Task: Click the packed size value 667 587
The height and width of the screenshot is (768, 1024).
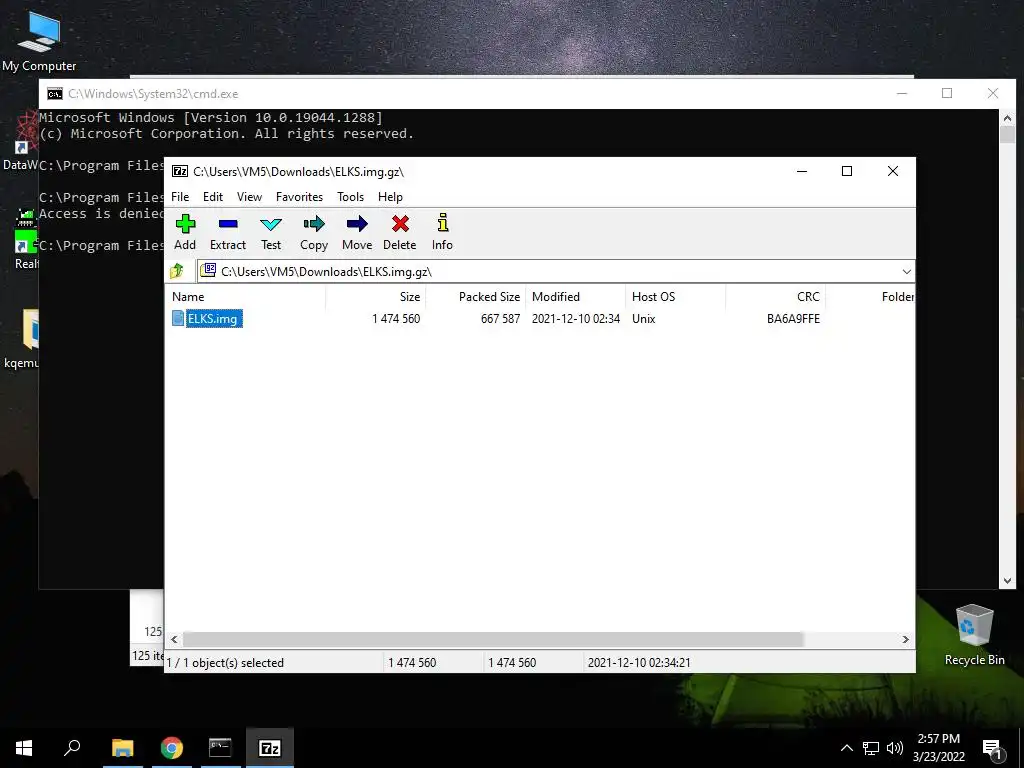Action: [500, 319]
